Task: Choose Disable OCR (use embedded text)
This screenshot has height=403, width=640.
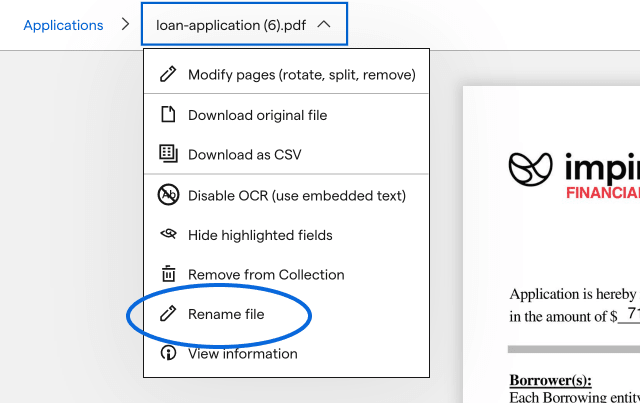Action: (x=286, y=196)
